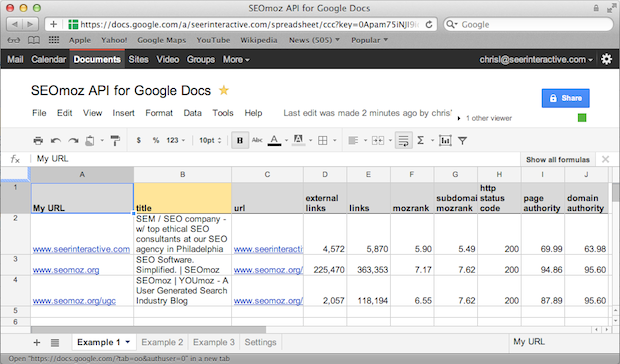Open the Insert menu
620x364 pixels.
click(x=123, y=113)
